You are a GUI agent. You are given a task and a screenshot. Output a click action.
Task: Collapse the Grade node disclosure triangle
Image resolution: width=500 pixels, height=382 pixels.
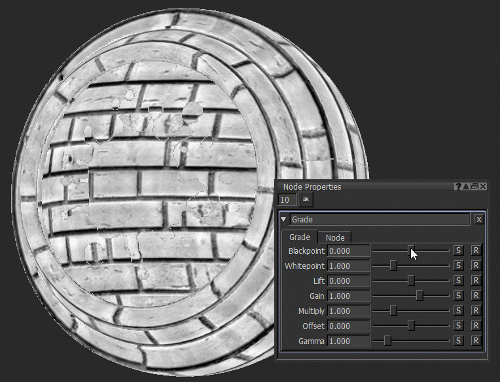(x=284, y=219)
